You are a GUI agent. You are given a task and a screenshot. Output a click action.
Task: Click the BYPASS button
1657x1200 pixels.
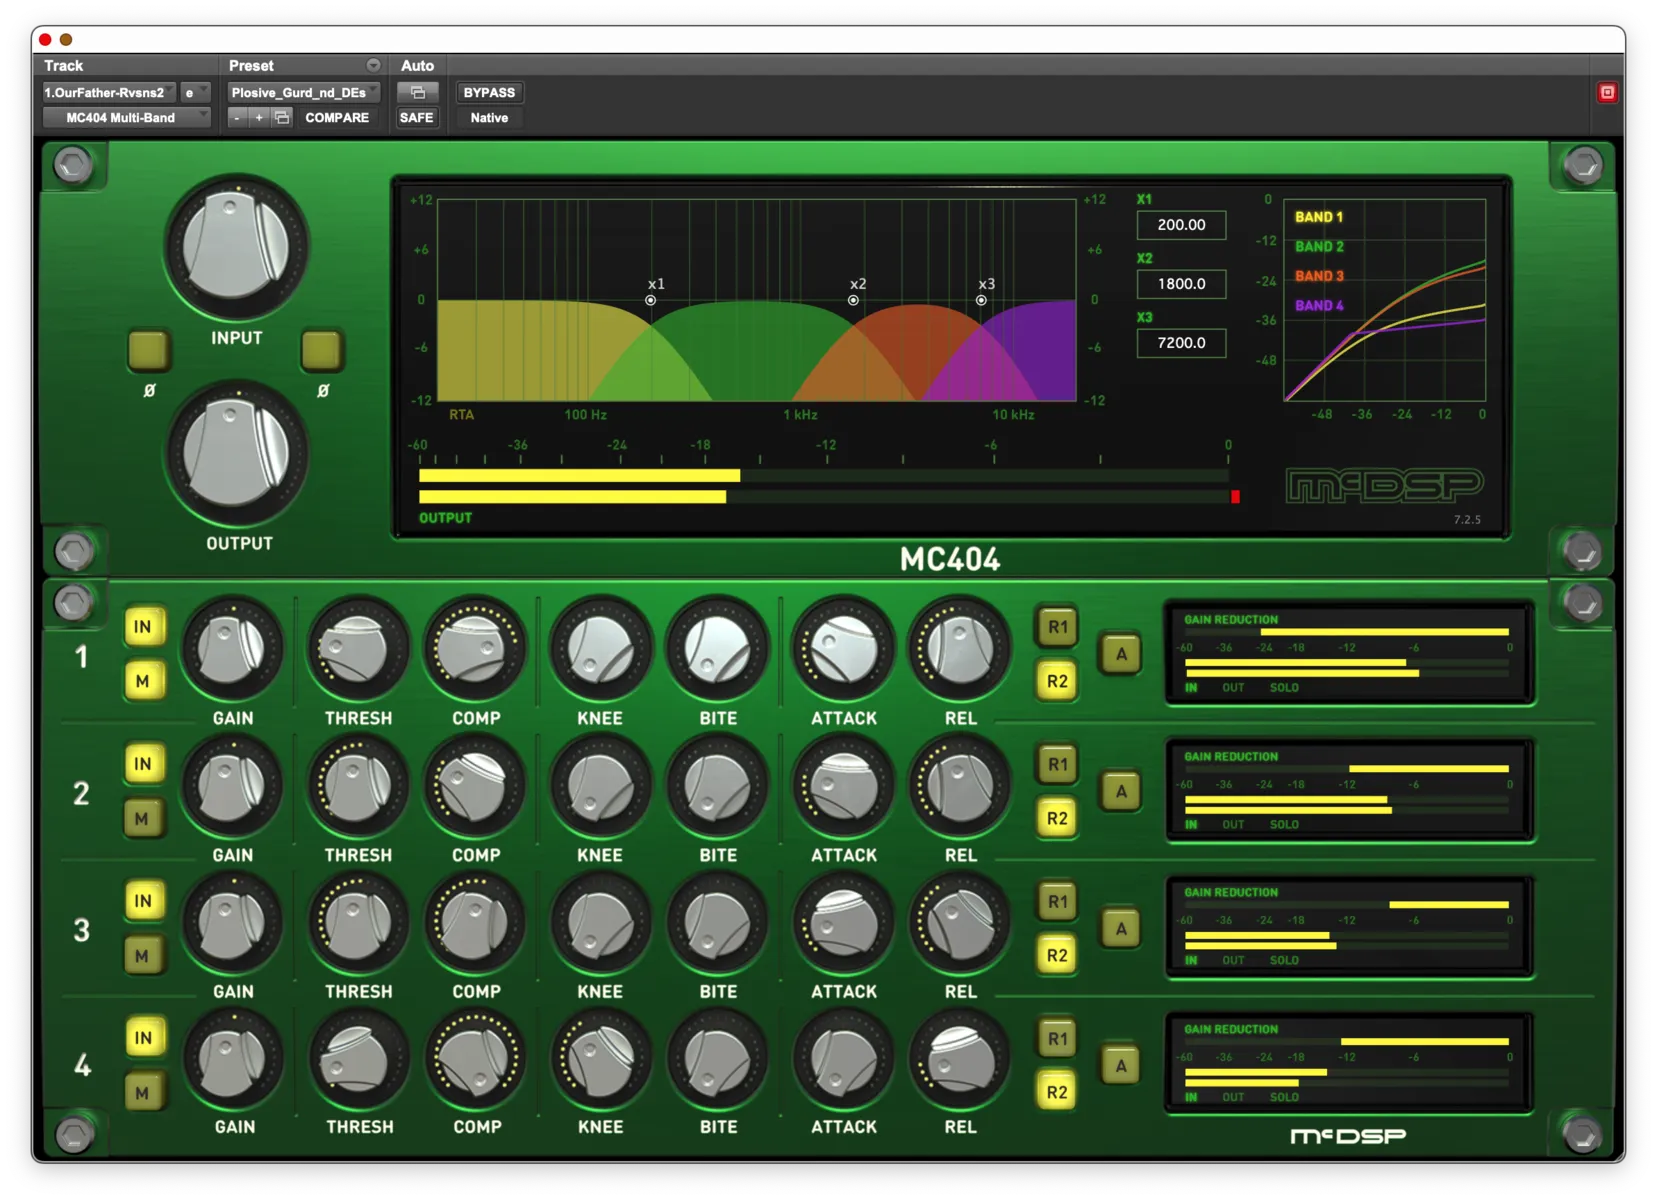coord(489,92)
